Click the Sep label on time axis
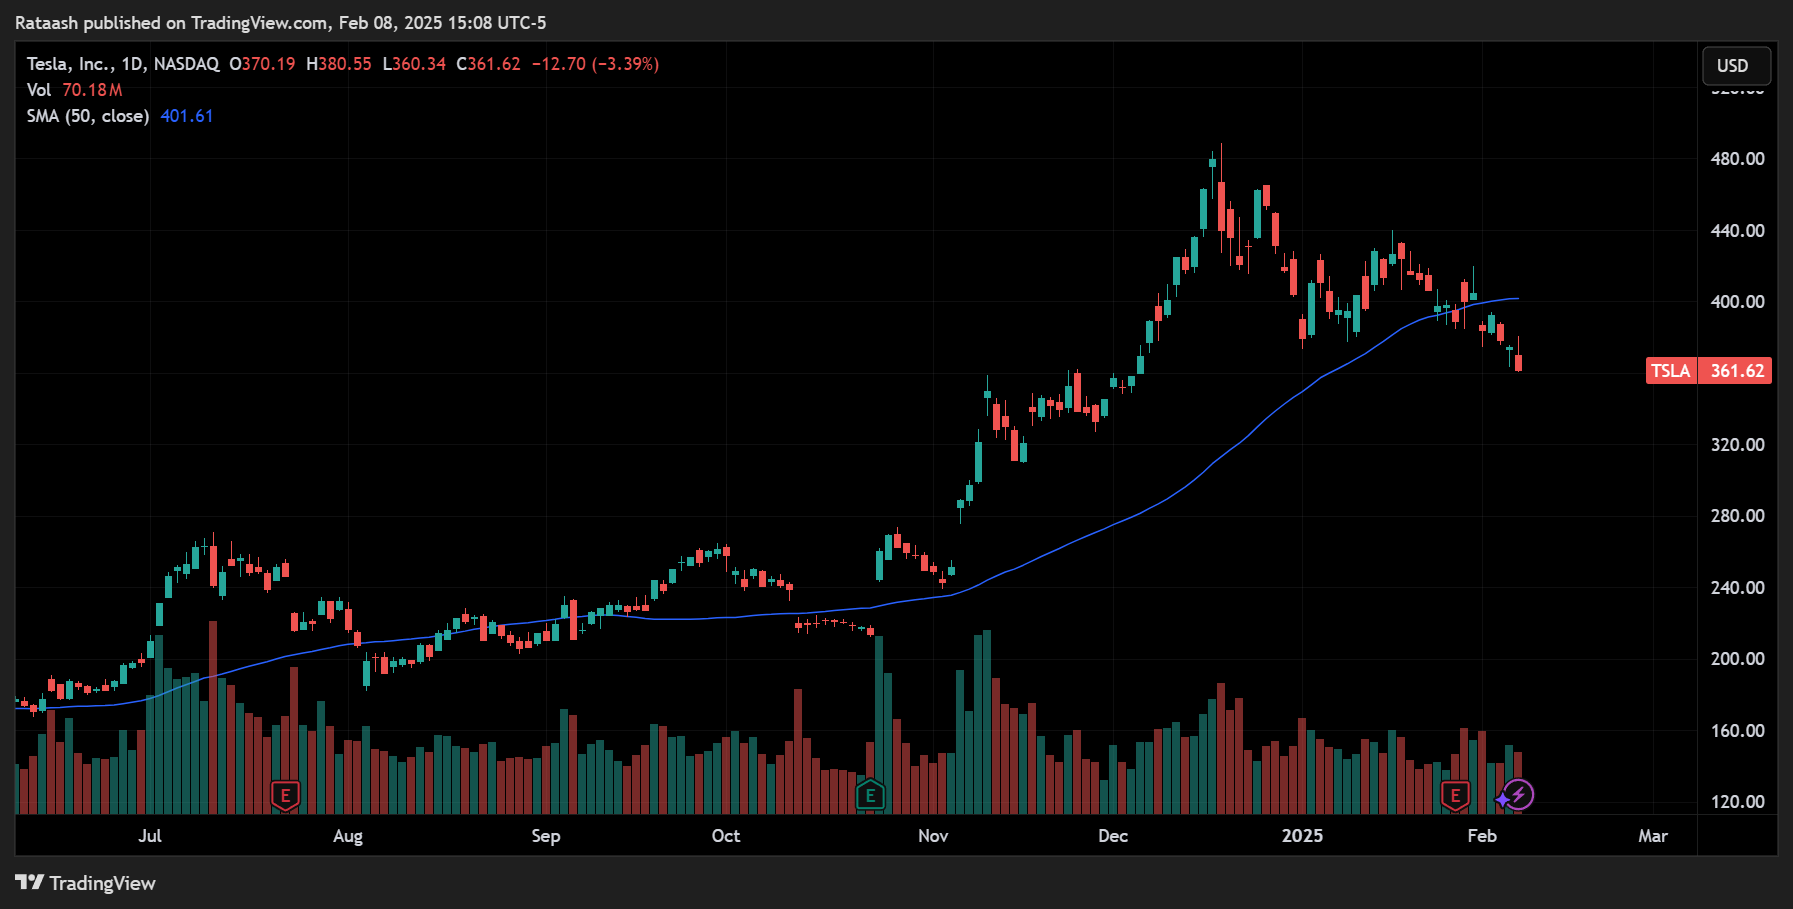This screenshot has width=1793, height=909. click(x=546, y=836)
